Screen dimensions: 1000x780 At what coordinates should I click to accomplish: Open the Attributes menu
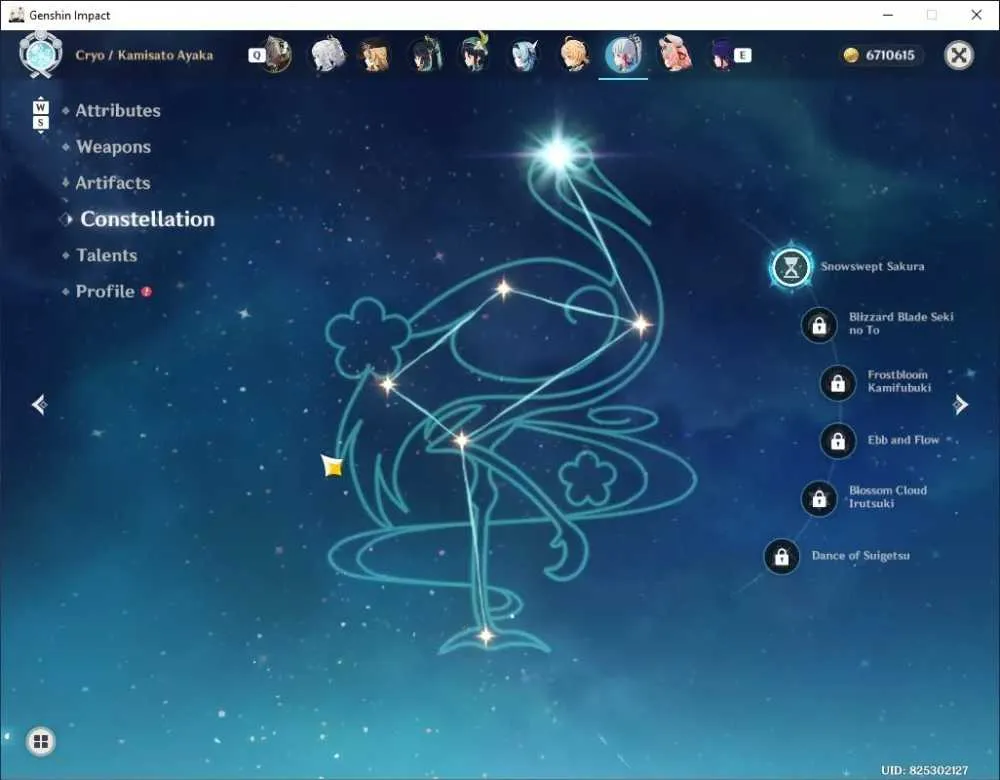point(118,111)
